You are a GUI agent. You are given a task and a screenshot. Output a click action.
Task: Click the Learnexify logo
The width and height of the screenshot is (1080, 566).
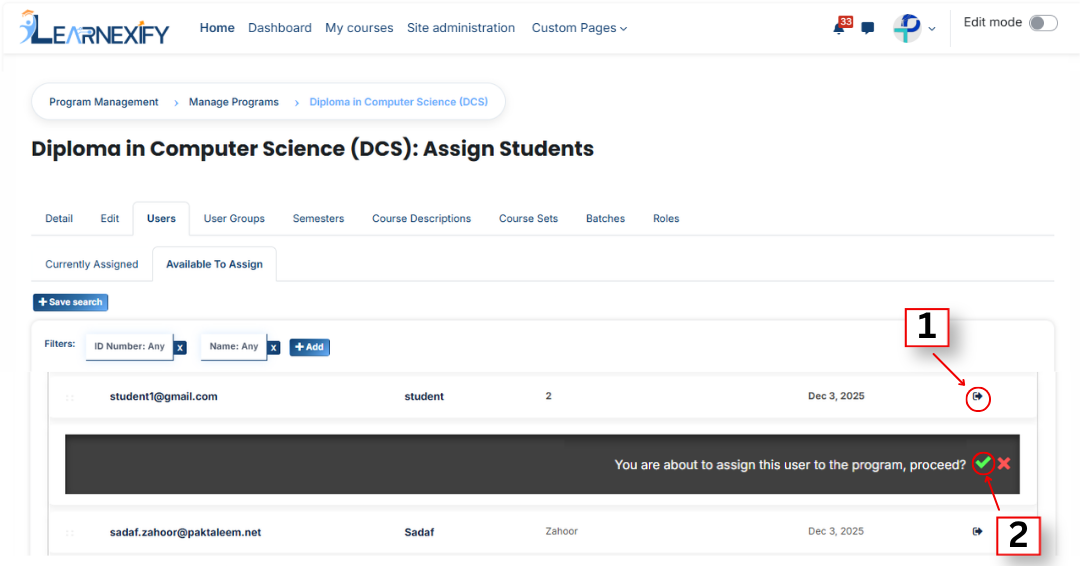(x=94, y=28)
